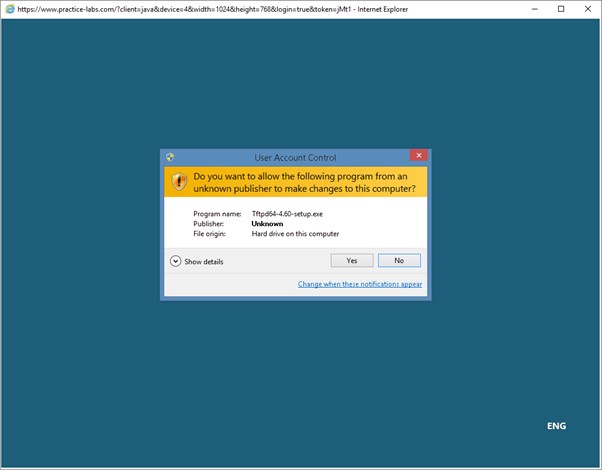Click the 'File origin:' label
The width and height of the screenshot is (602, 470).
point(209,234)
